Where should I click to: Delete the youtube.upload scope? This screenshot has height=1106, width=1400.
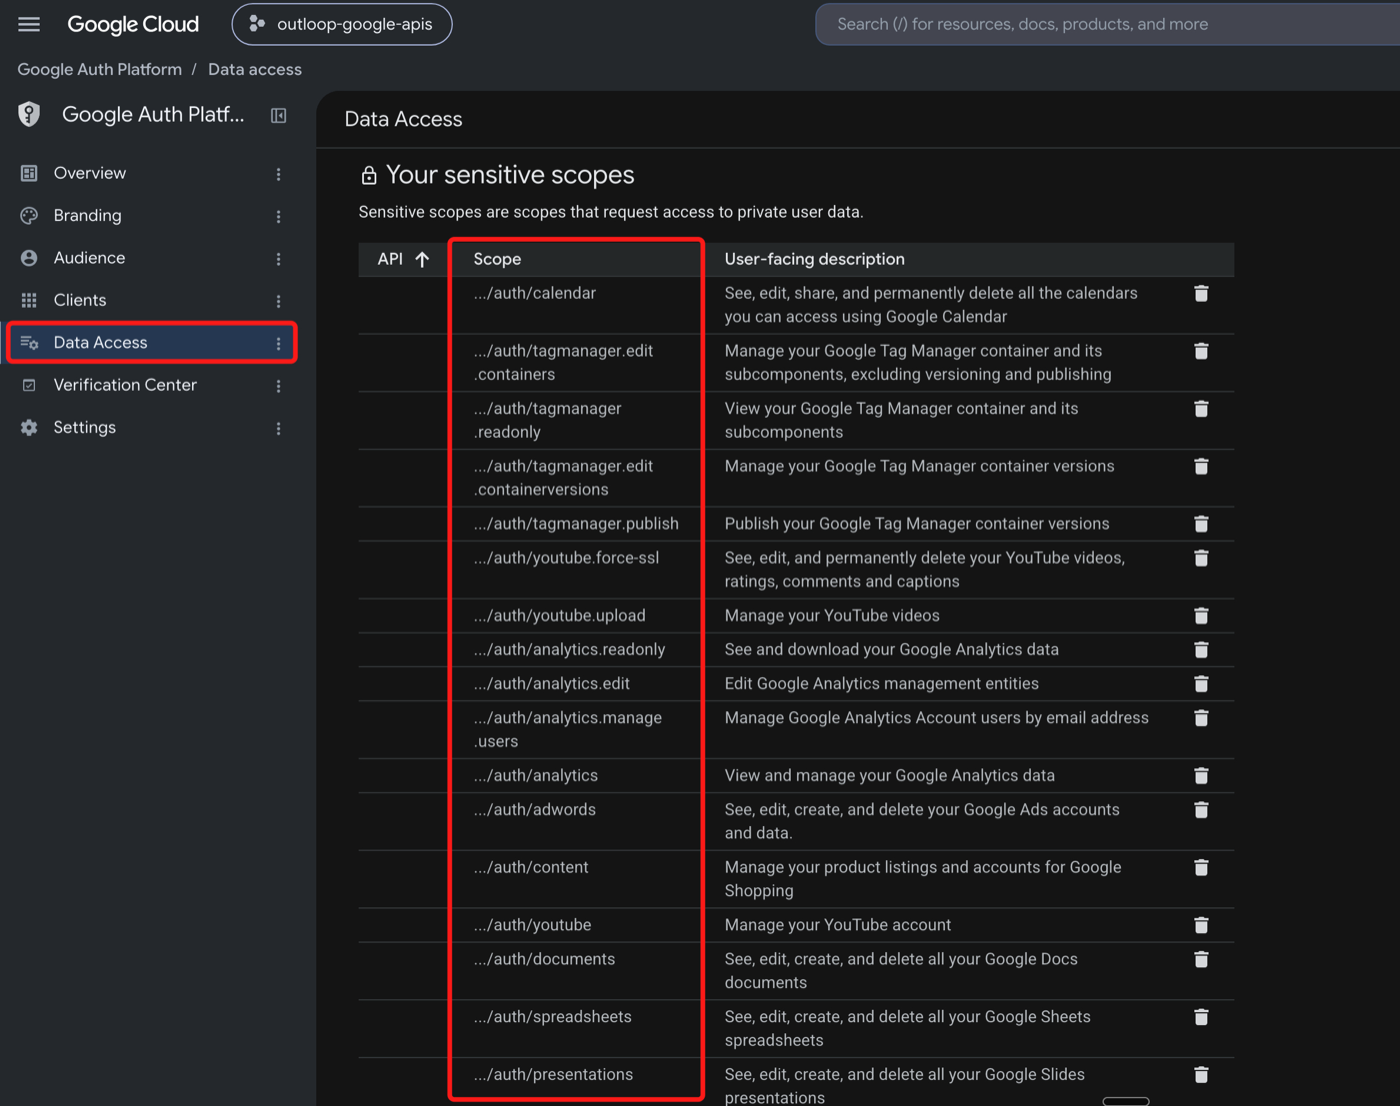[x=1202, y=616]
